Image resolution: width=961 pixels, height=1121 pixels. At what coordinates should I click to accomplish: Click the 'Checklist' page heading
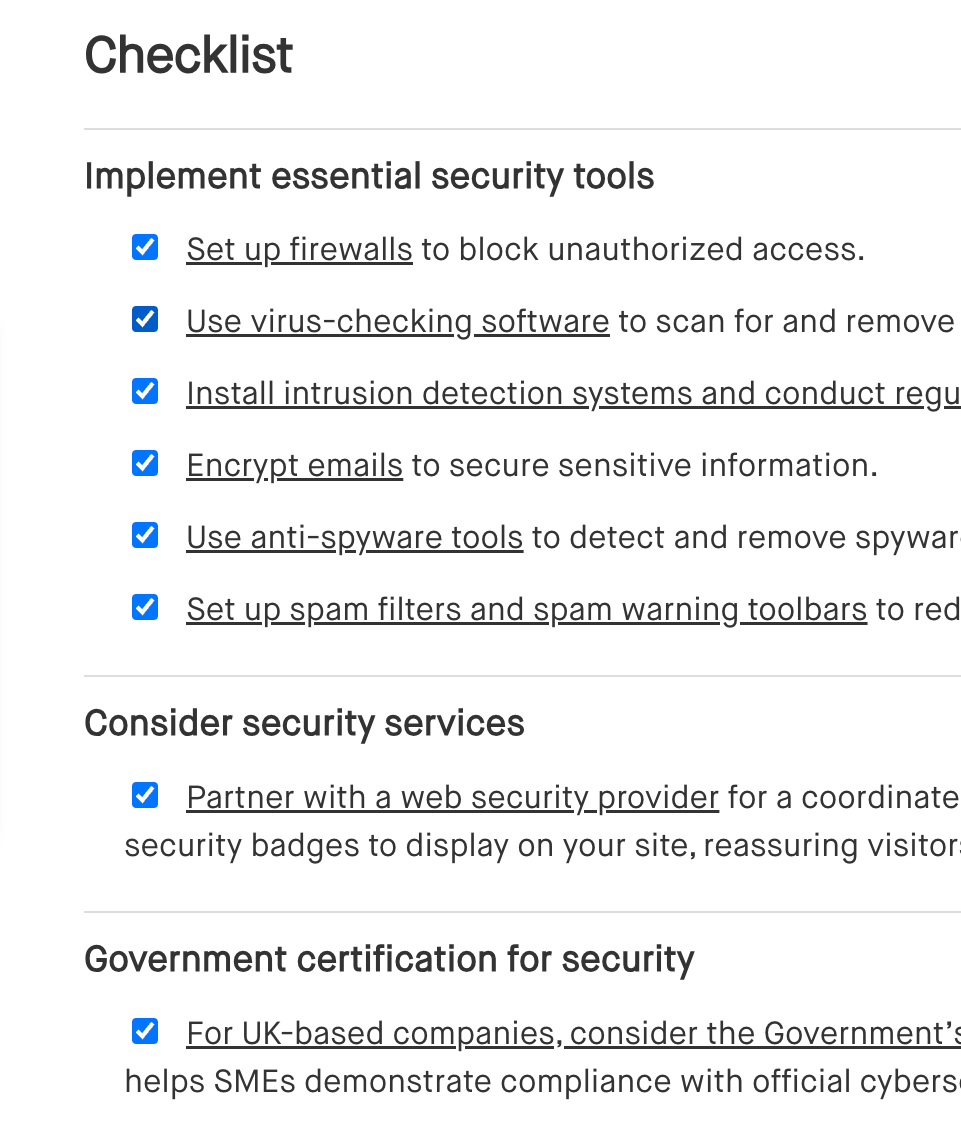point(189,54)
